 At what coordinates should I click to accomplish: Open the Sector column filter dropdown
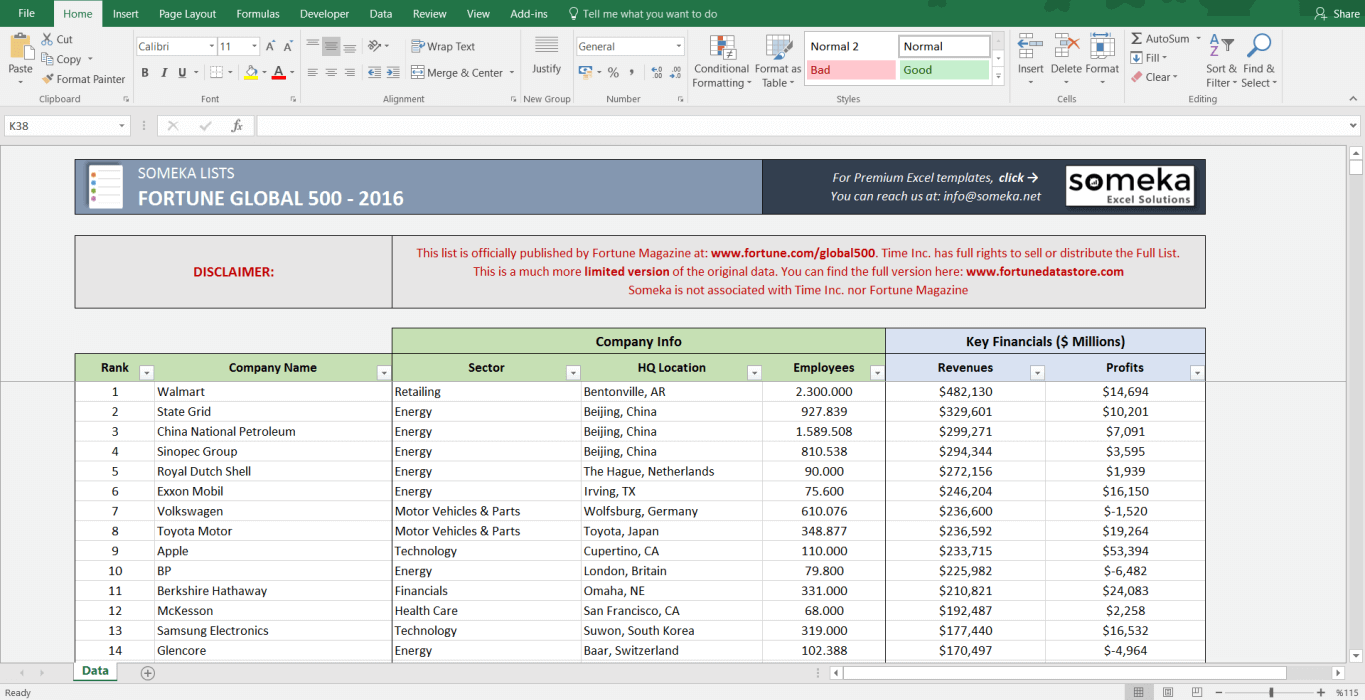[573, 373]
